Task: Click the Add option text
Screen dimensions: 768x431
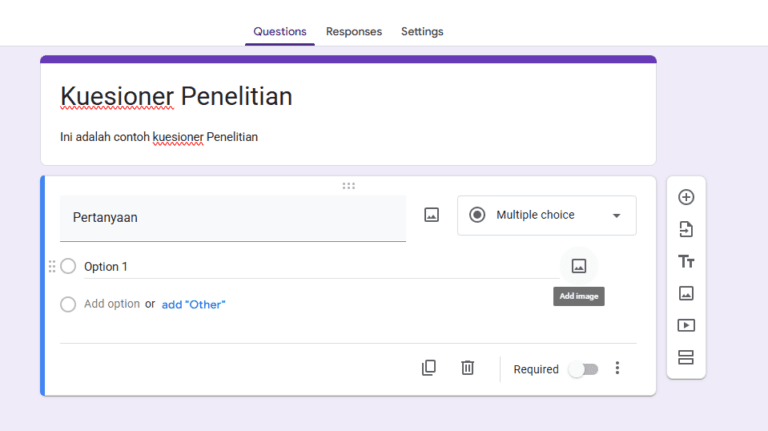Action: tap(112, 304)
